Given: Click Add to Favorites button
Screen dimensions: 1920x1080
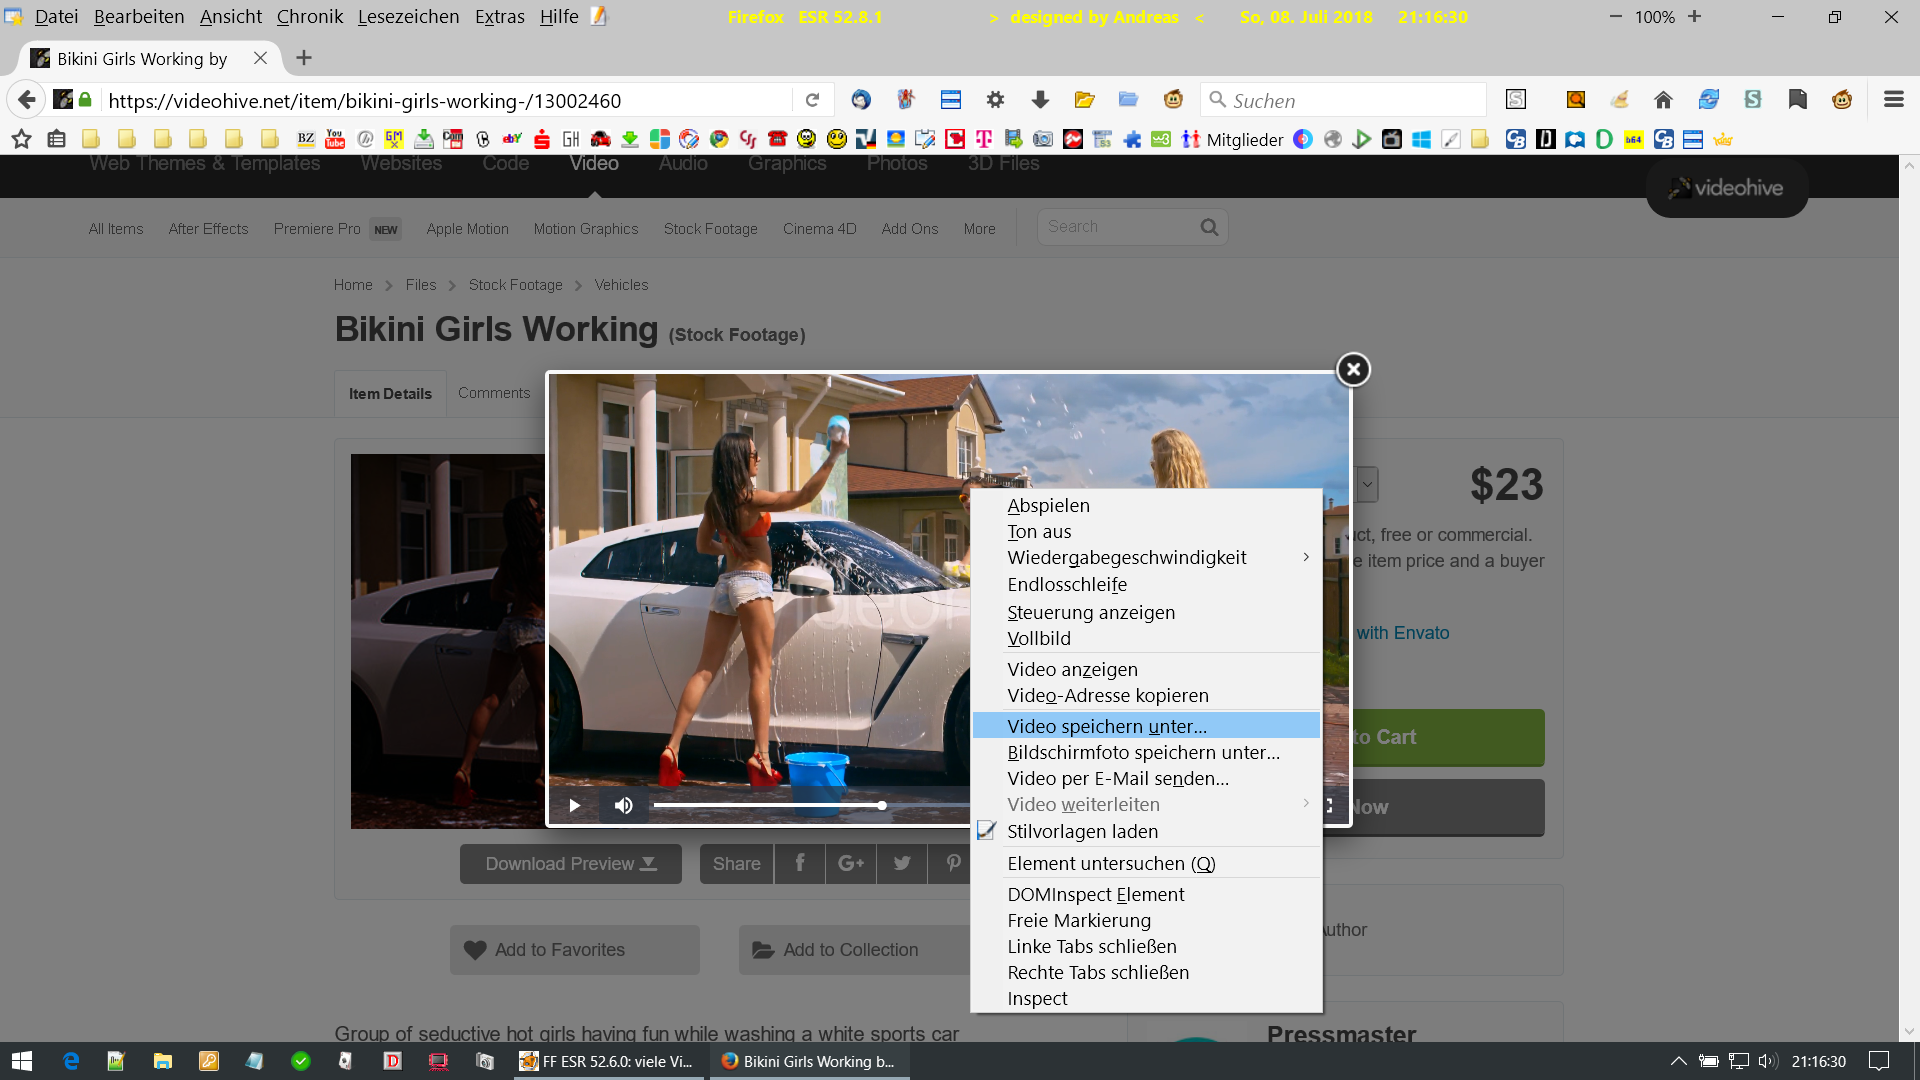Looking at the screenshot, I should tap(574, 950).
